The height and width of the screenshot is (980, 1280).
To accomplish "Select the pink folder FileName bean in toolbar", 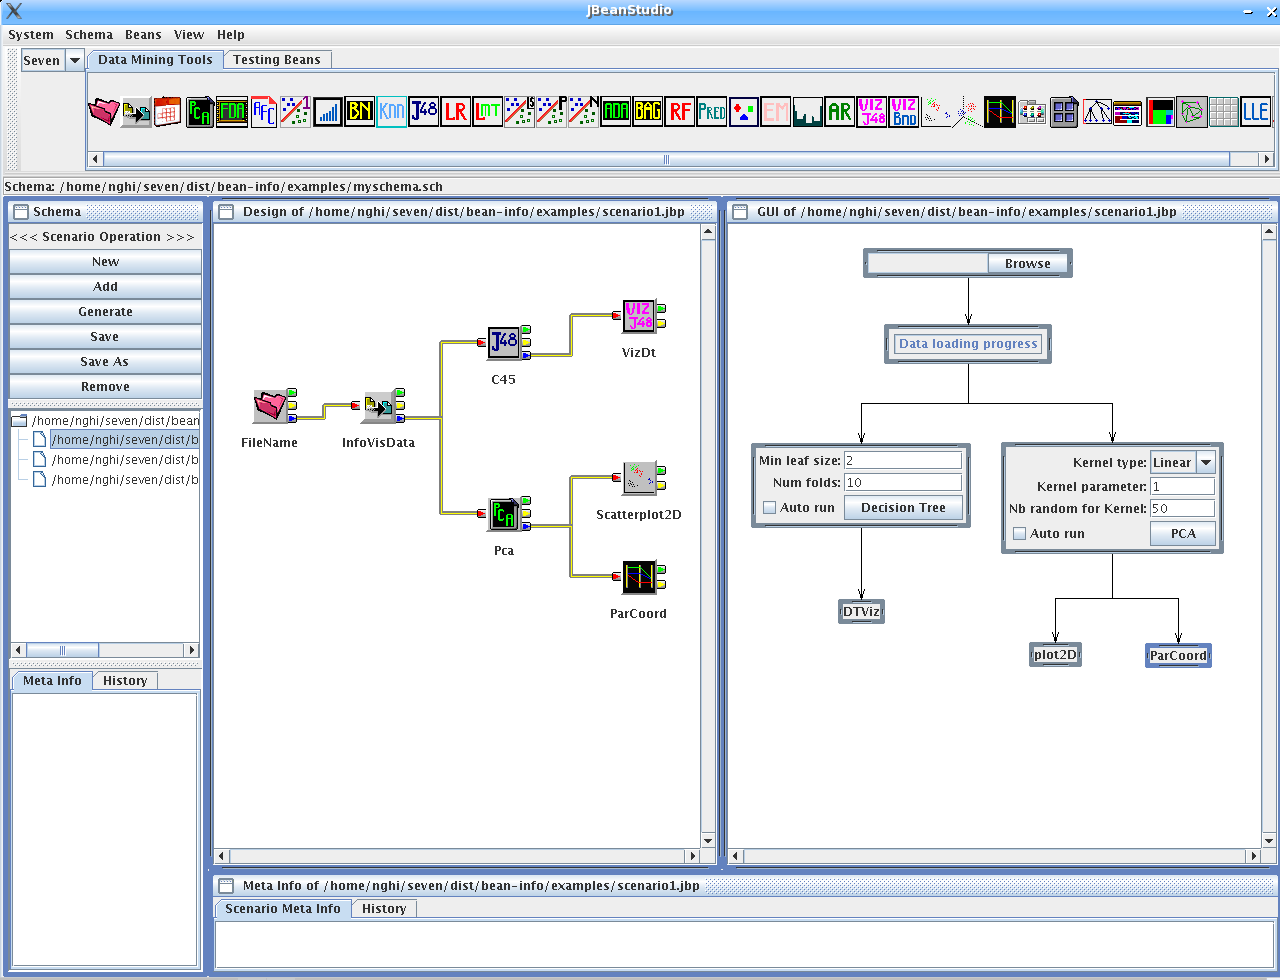I will pyautogui.click(x=103, y=111).
